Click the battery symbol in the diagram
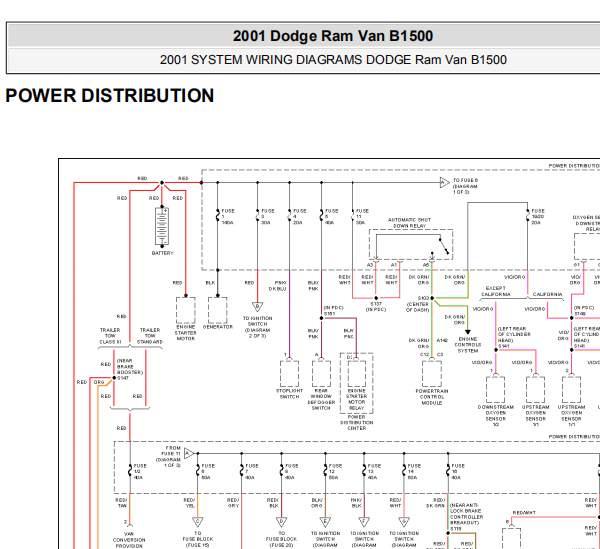This screenshot has width=600, height=549. (x=162, y=226)
